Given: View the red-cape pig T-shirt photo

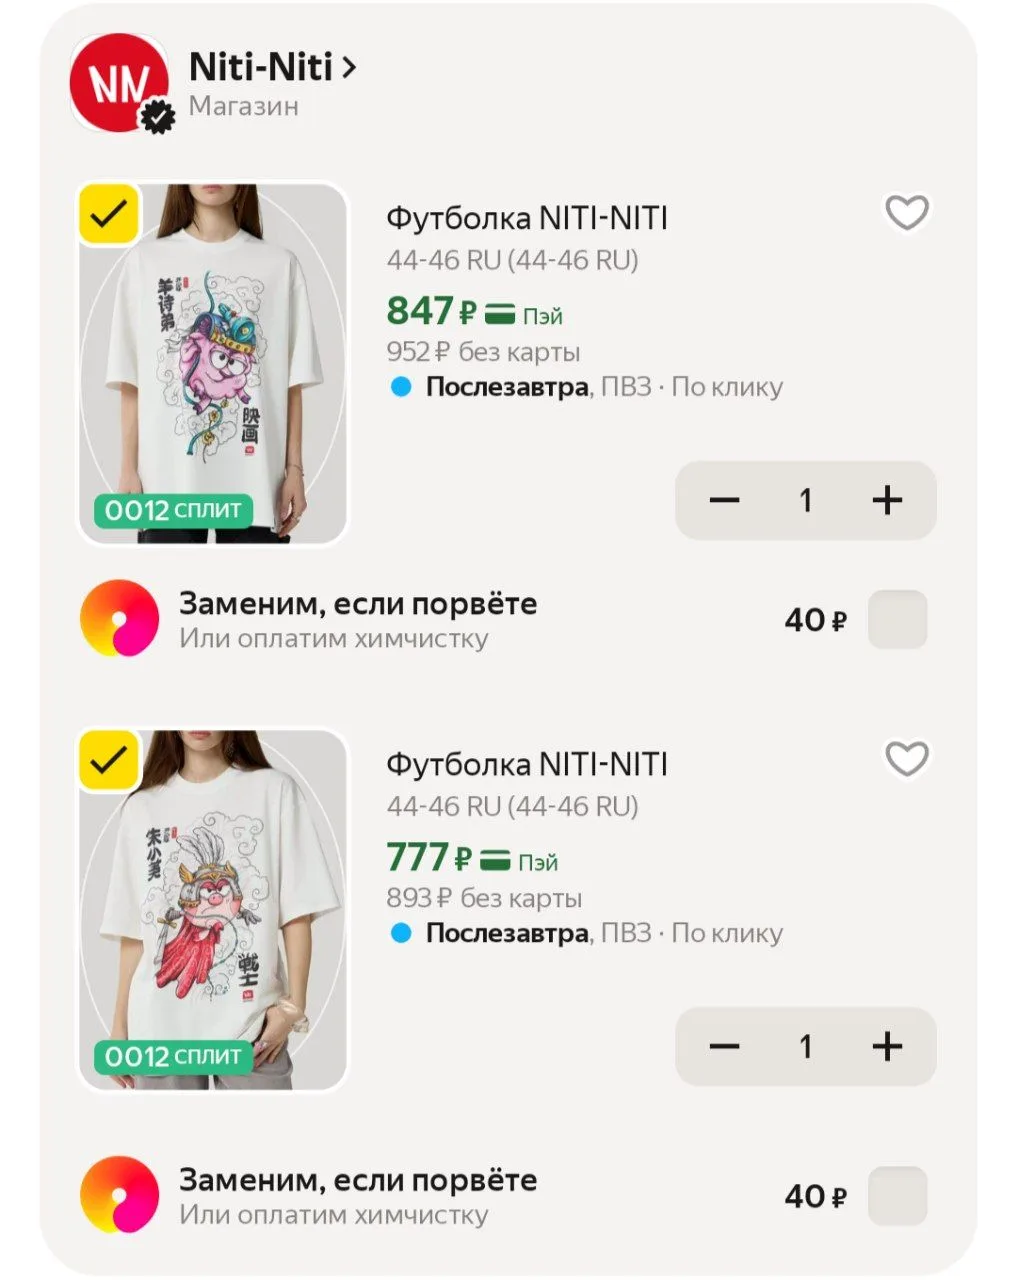Looking at the screenshot, I should 213,910.
